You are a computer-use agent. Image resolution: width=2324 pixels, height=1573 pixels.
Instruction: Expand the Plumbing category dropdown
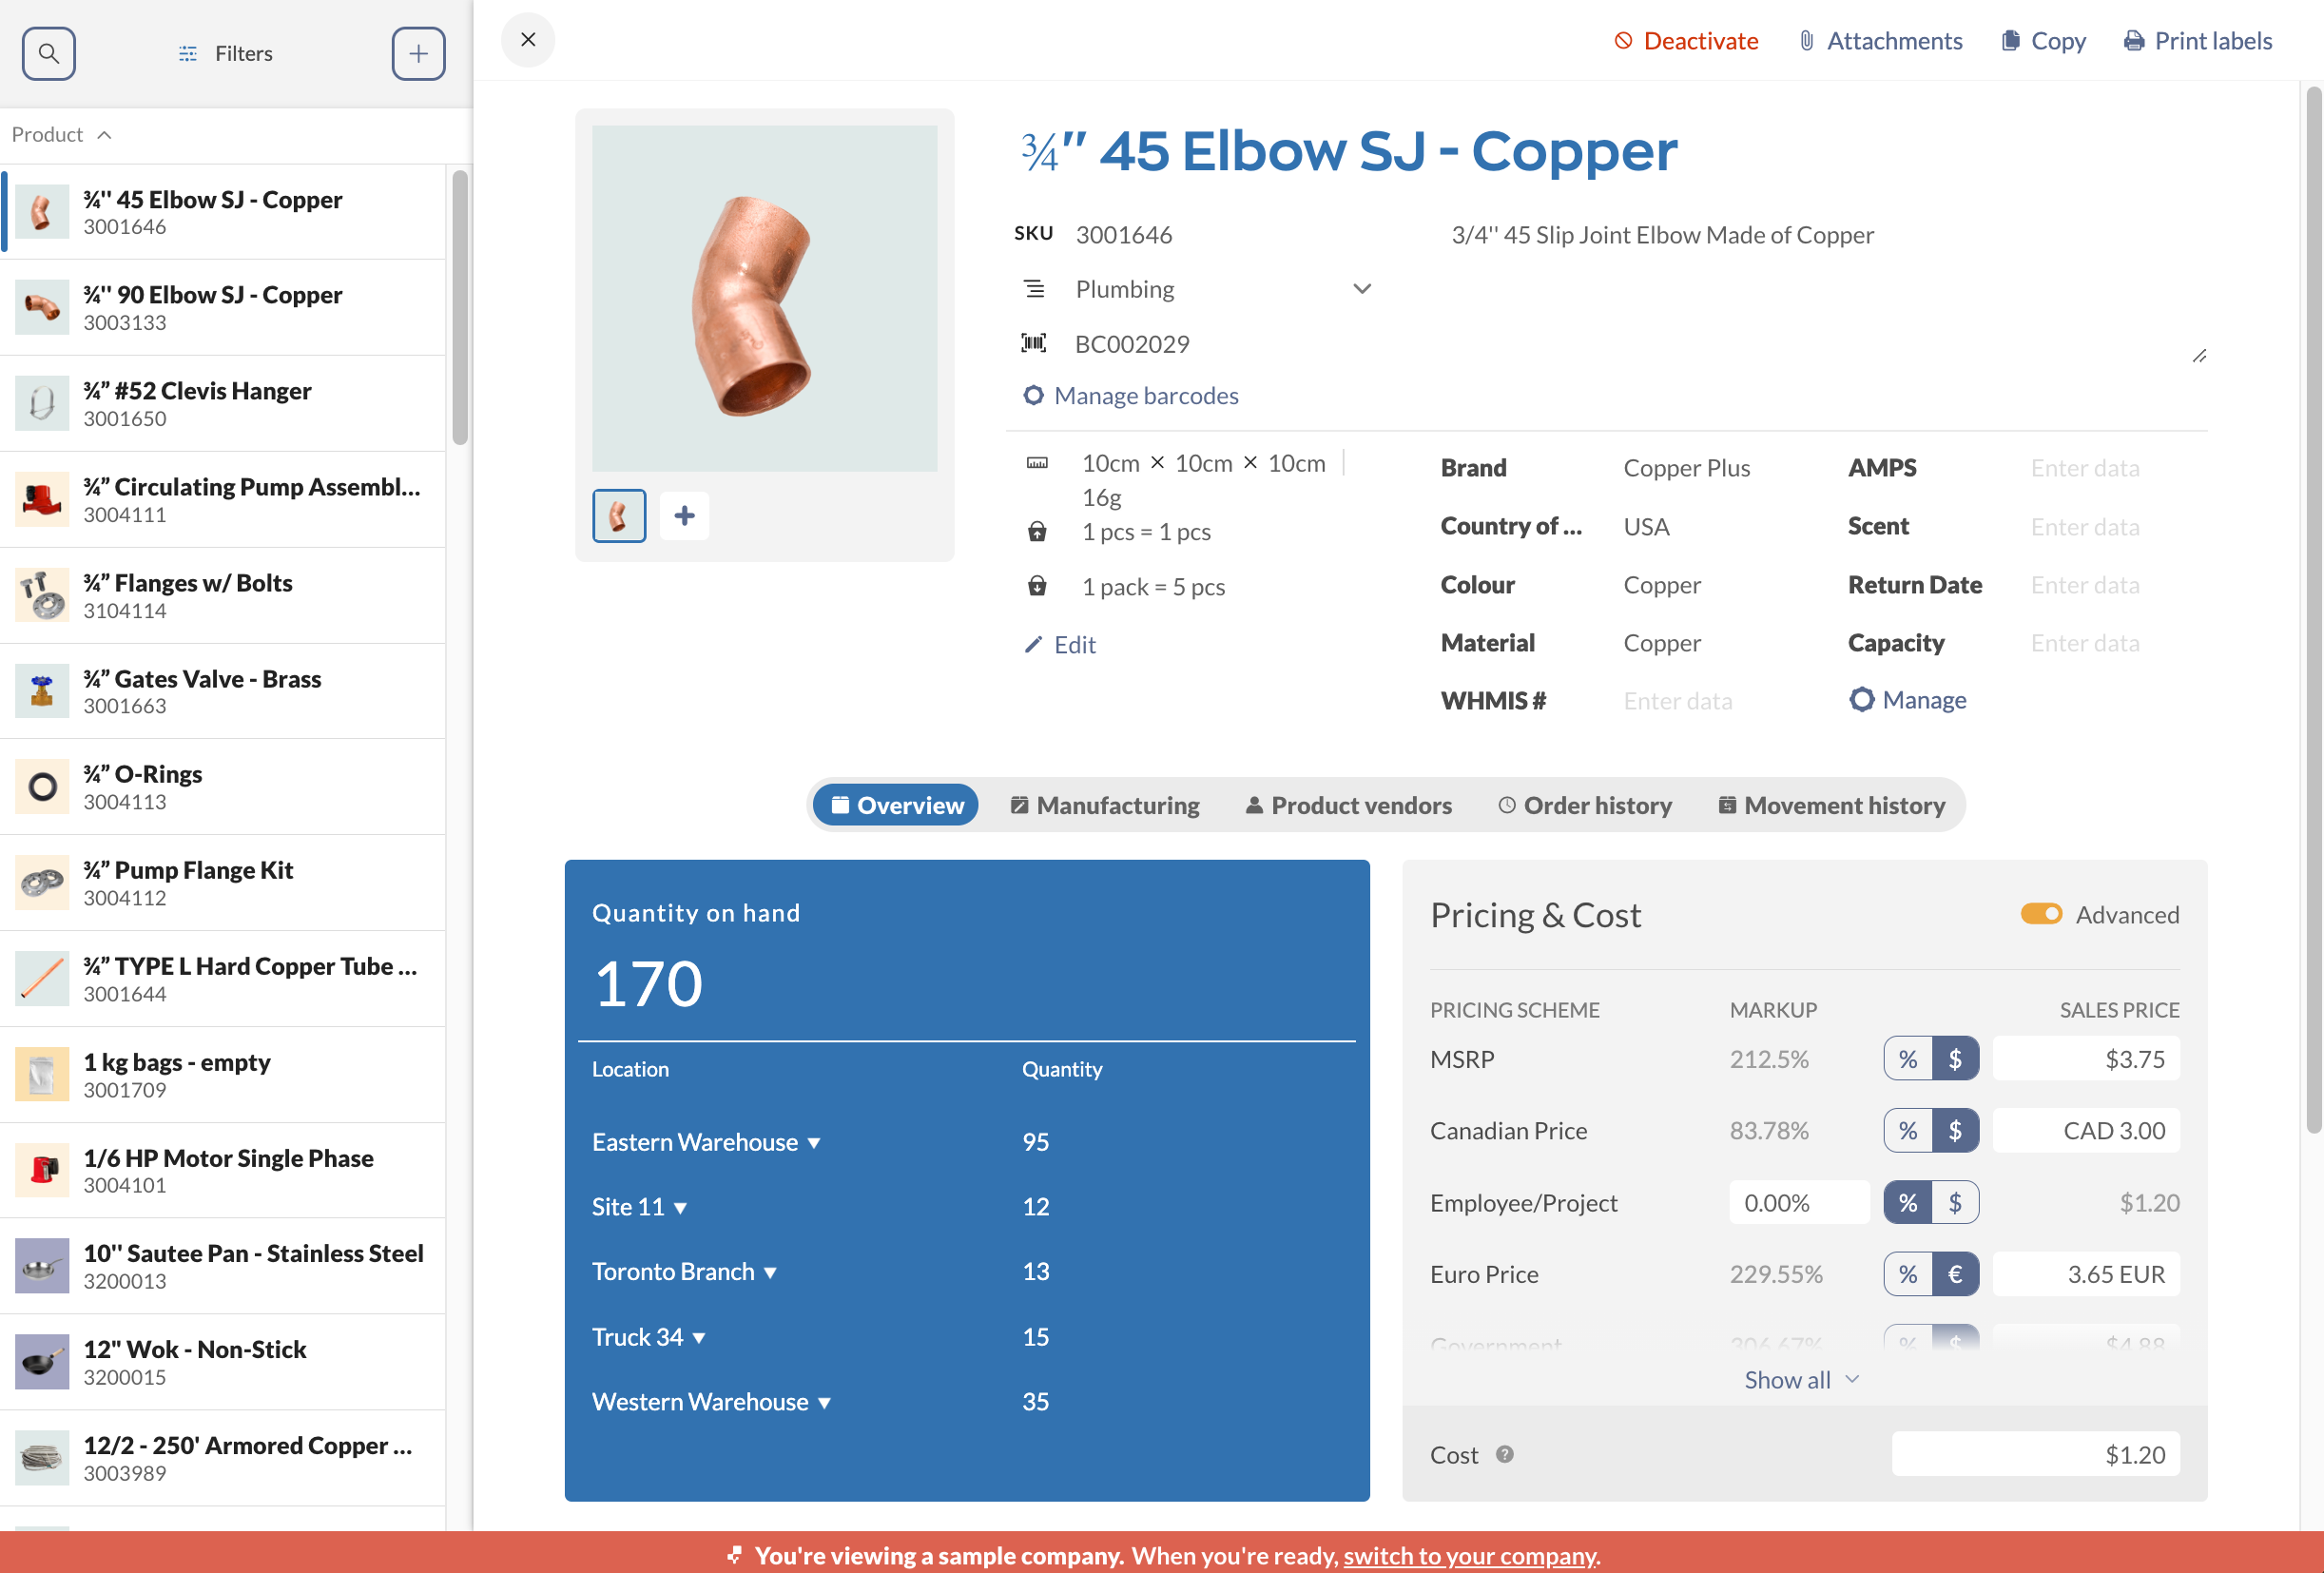click(x=1361, y=289)
